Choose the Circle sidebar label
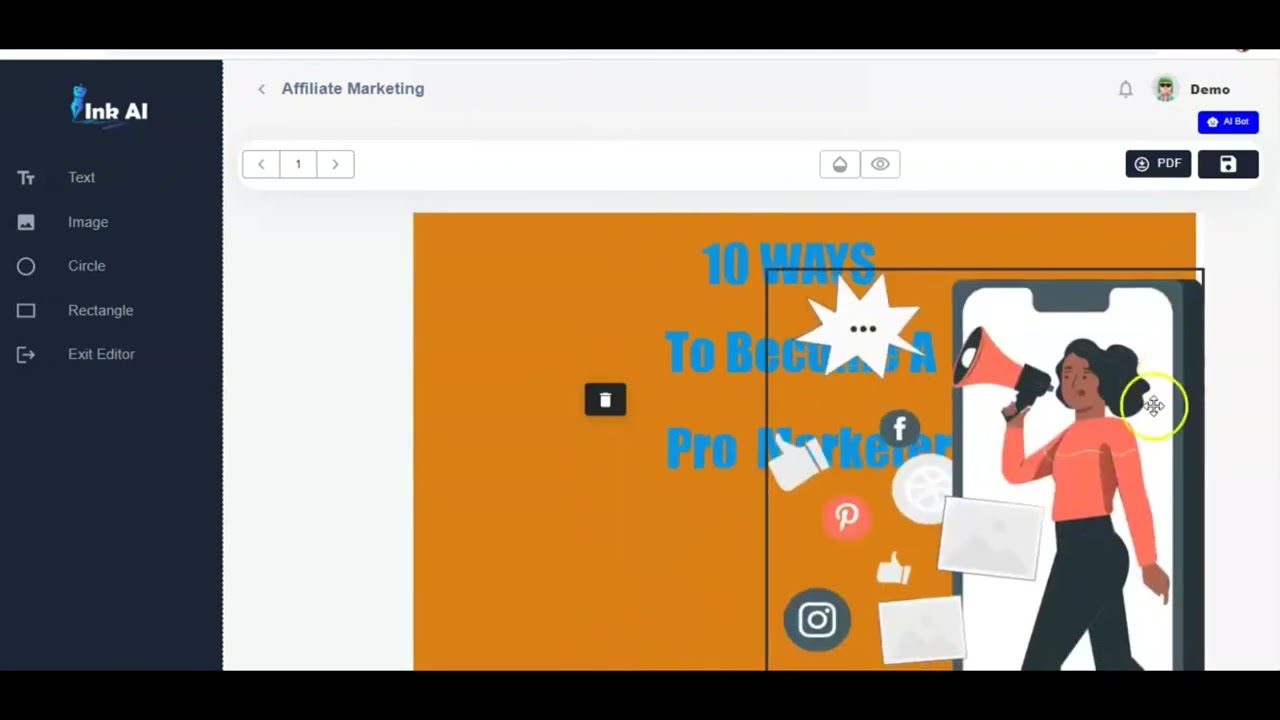The width and height of the screenshot is (1280, 720). (87, 266)
